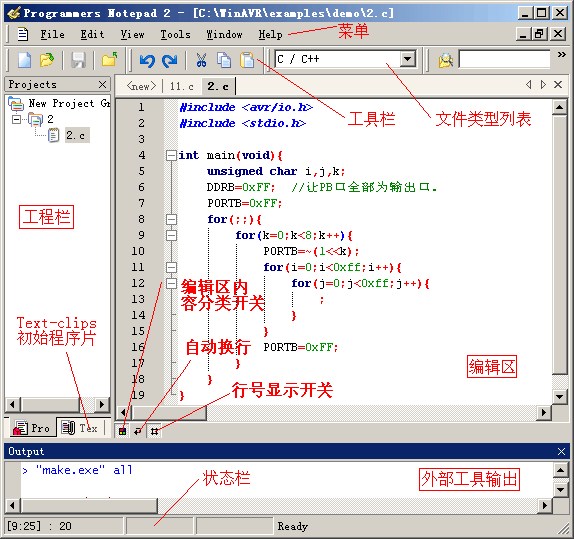Toggle line numbers display button

[x=154, y=431]
